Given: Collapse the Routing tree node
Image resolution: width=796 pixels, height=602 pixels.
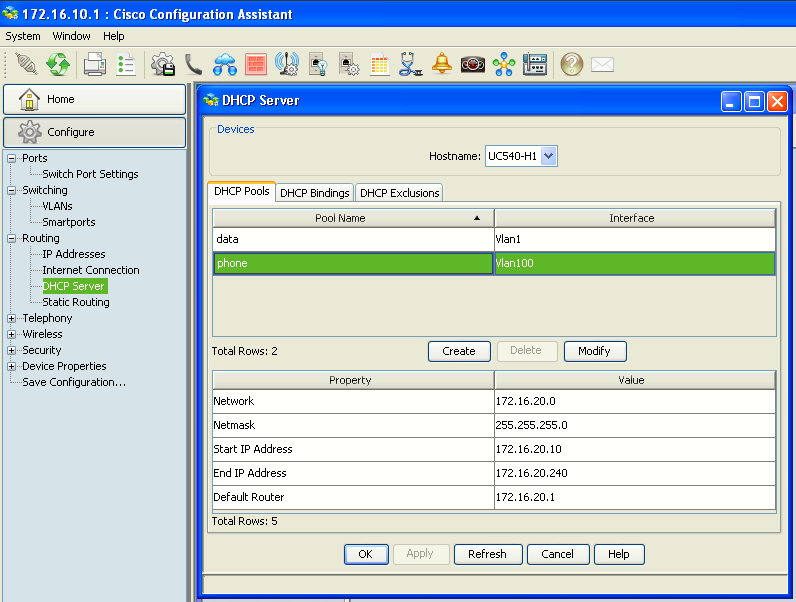Looking at the screenshot, I should pos(11,239).
